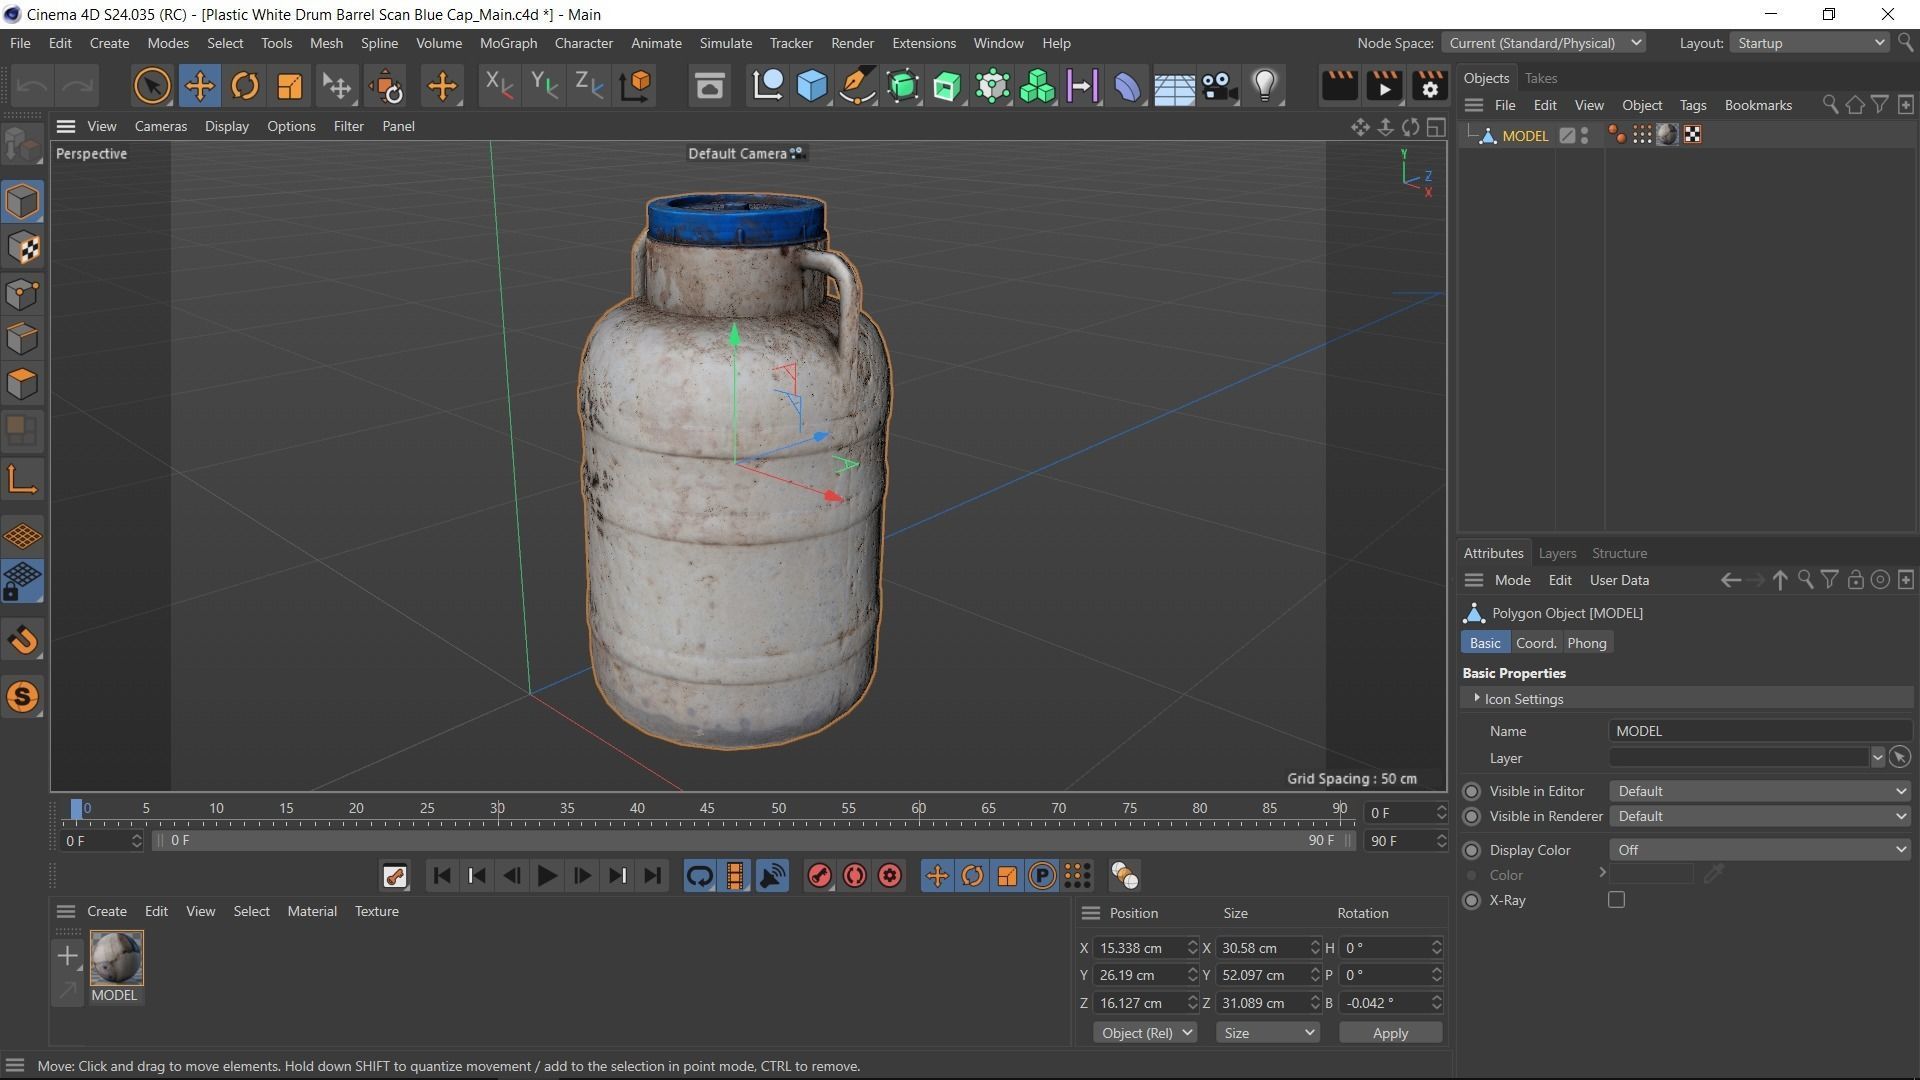Select the Coord. attribute tab
The image size is (1920, 1080).
pyautogui.click(x=1536, y=643)
